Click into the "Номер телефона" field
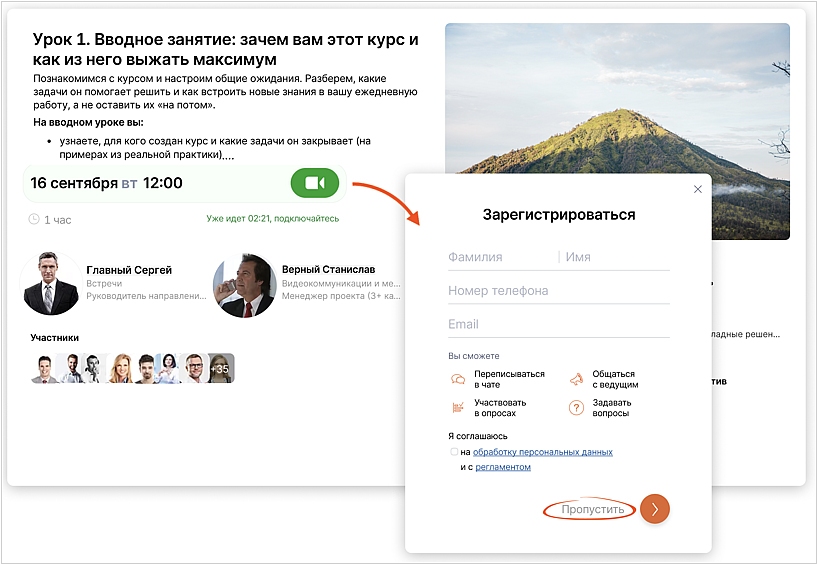817x564 pixels. tap(558, 291)
